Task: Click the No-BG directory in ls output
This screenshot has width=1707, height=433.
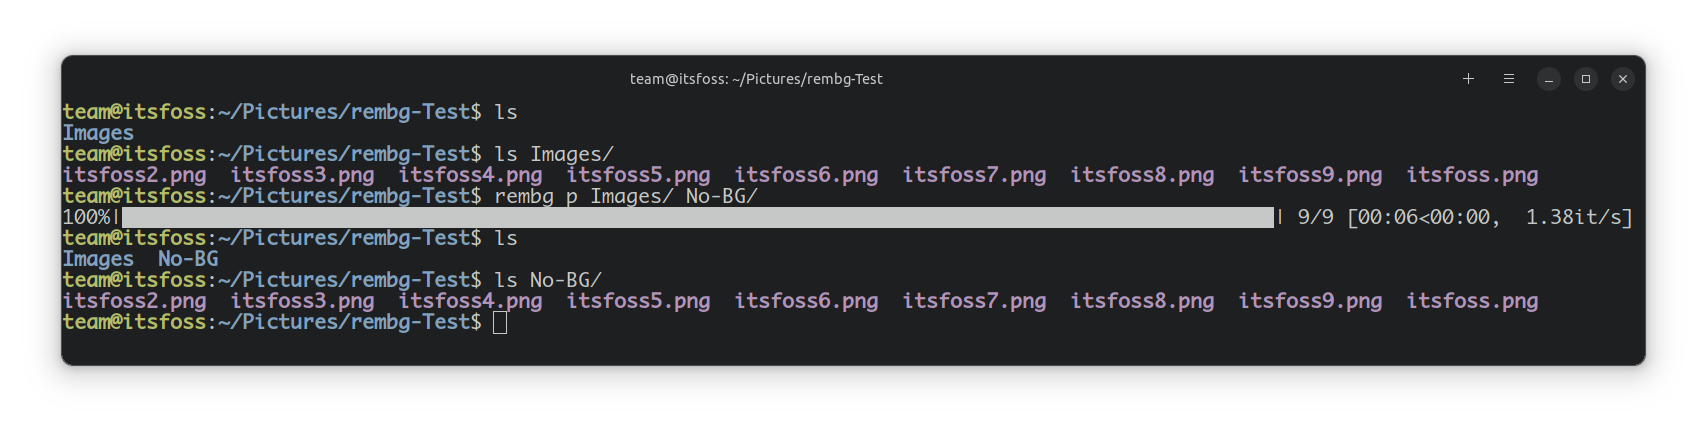Action: [x=188, y=259]
